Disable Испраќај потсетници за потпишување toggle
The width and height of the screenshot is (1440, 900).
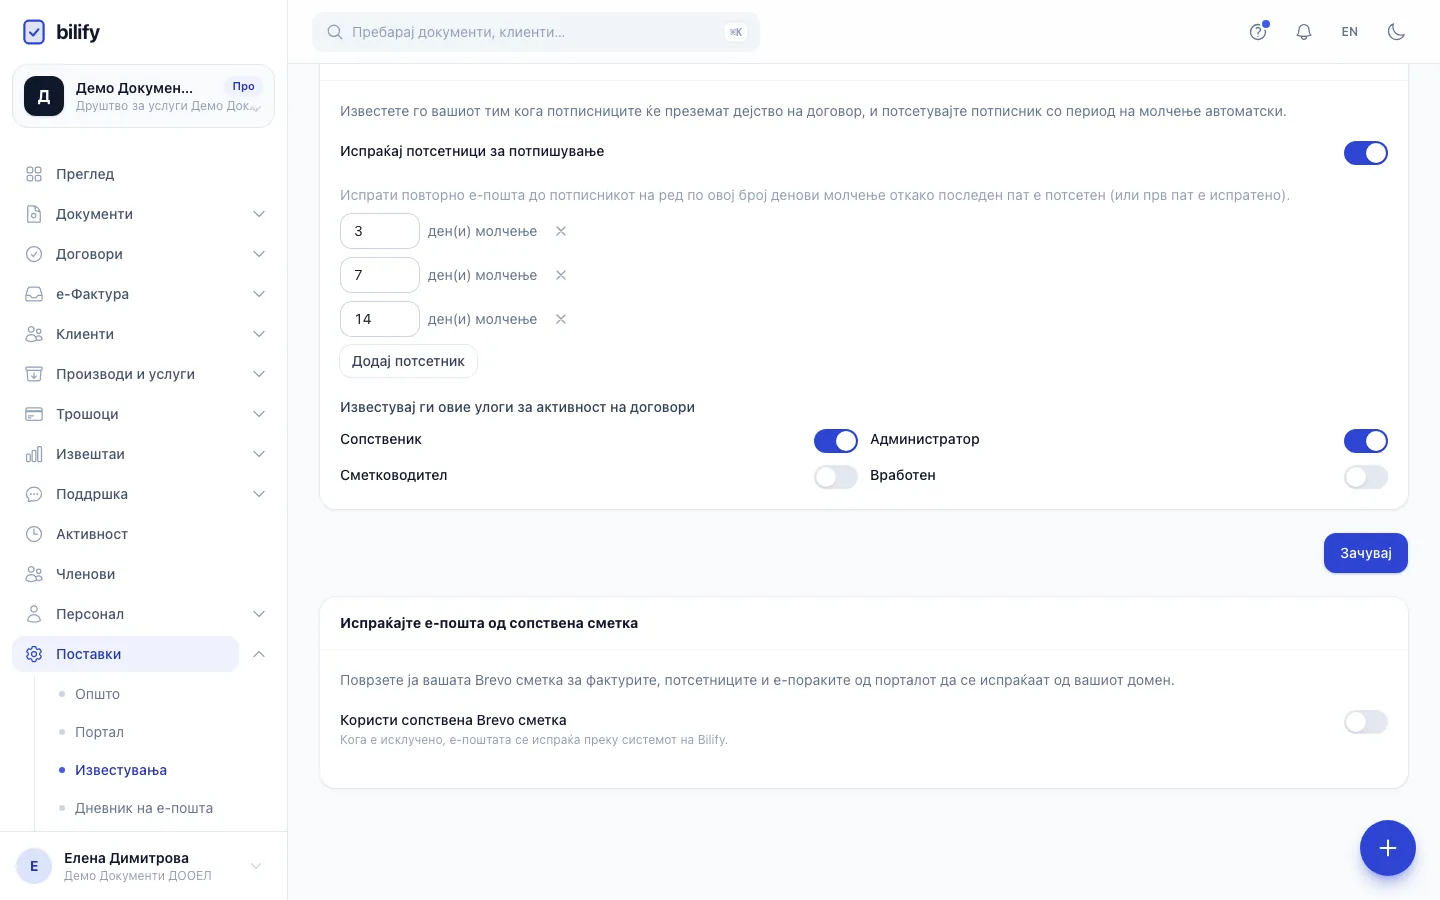1366,153
